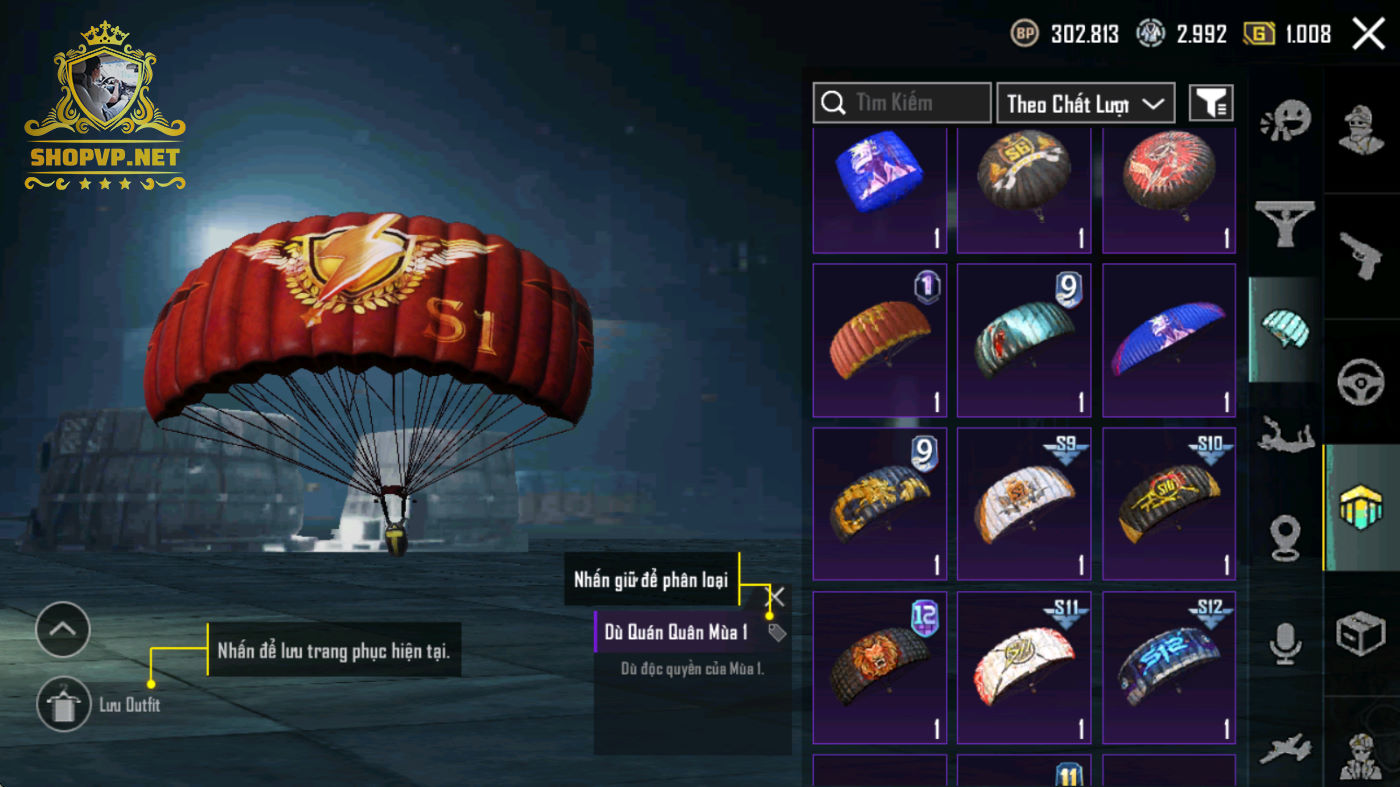Click the Tìm Kiếm search field
Screen dimensions: 1400x787
902,103
